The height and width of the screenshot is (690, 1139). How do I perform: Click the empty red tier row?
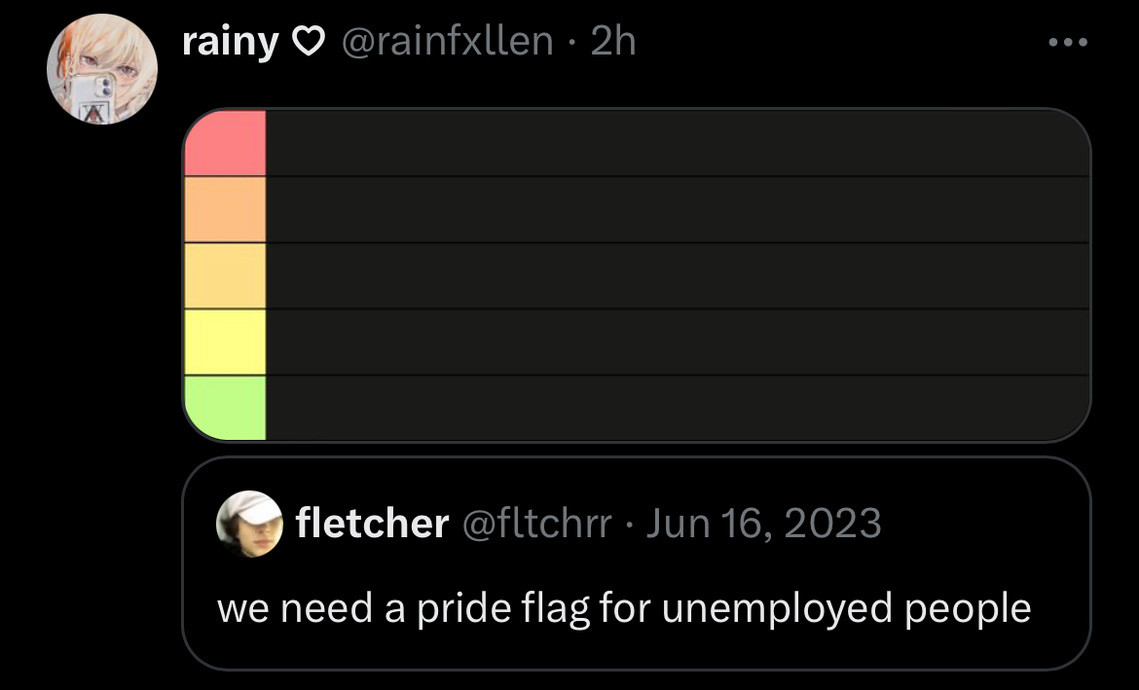[x=678, y=143]
